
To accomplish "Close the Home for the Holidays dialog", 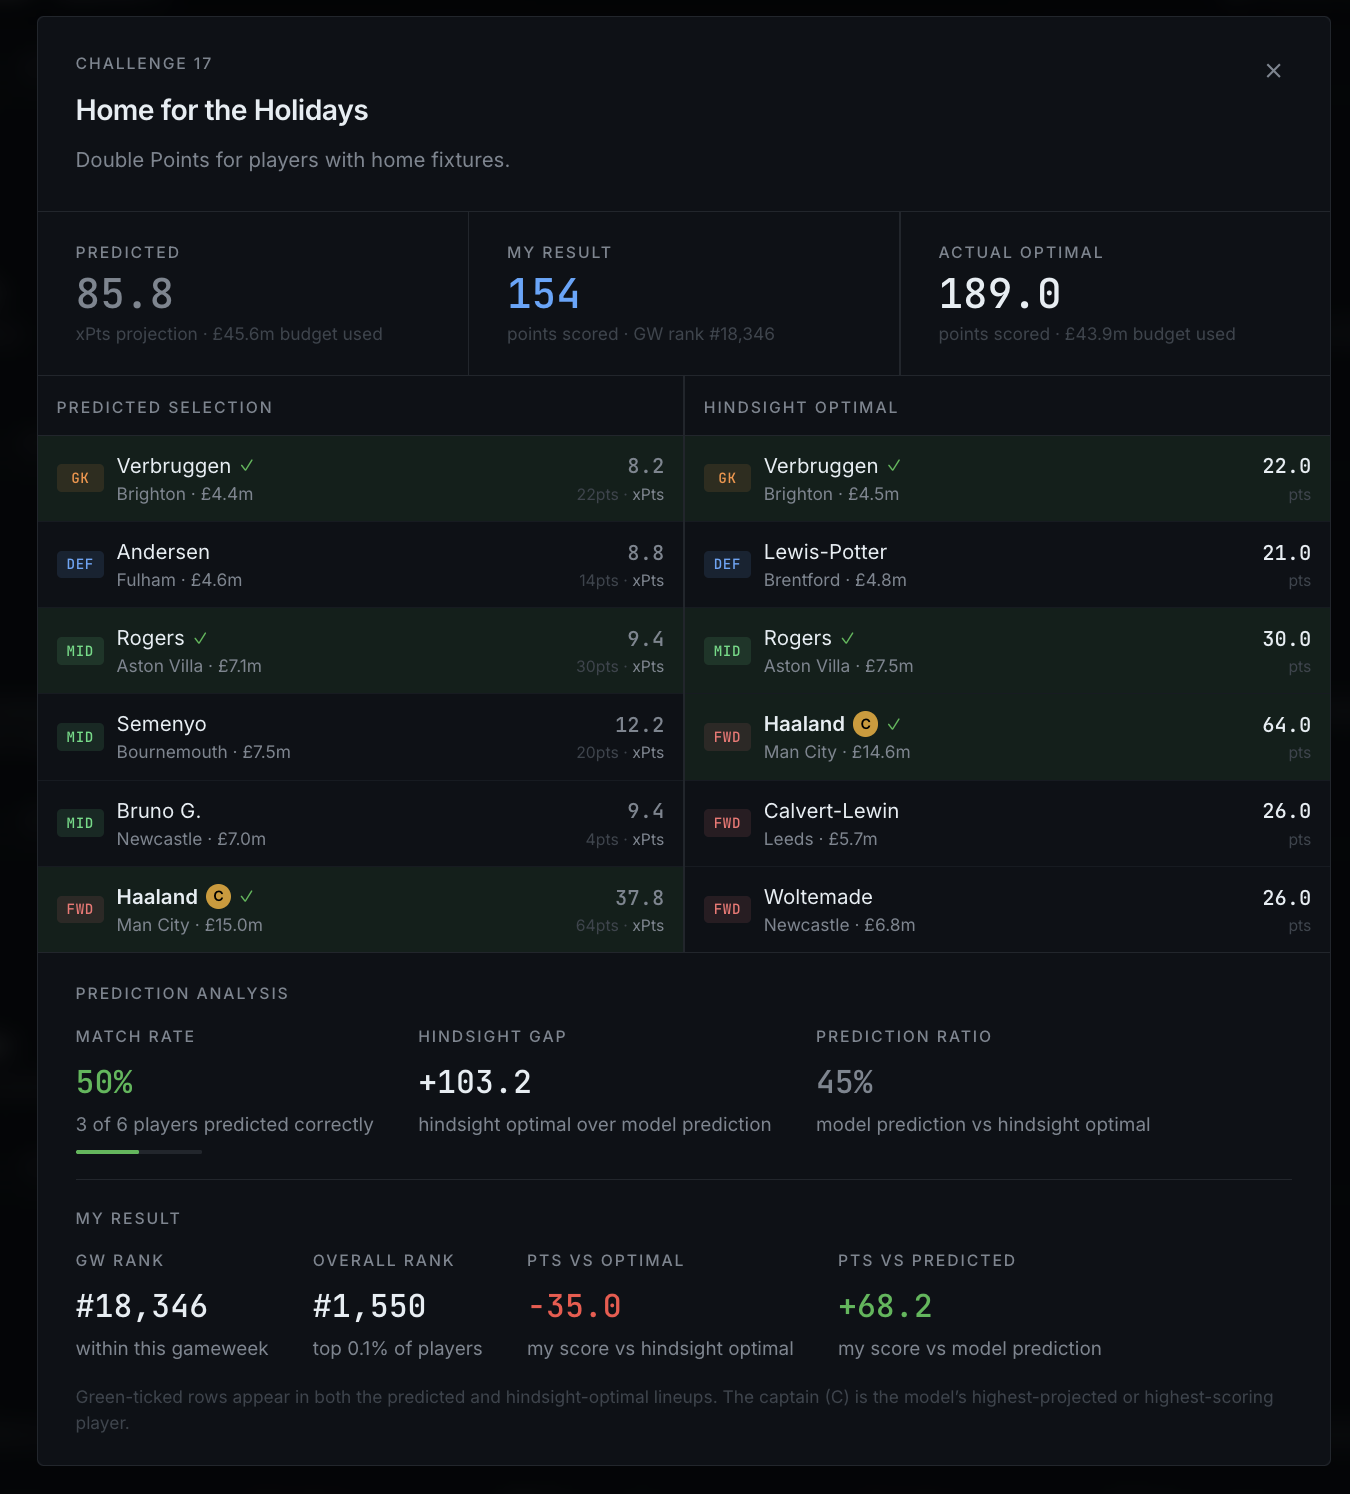I will tap(1273, 71).
